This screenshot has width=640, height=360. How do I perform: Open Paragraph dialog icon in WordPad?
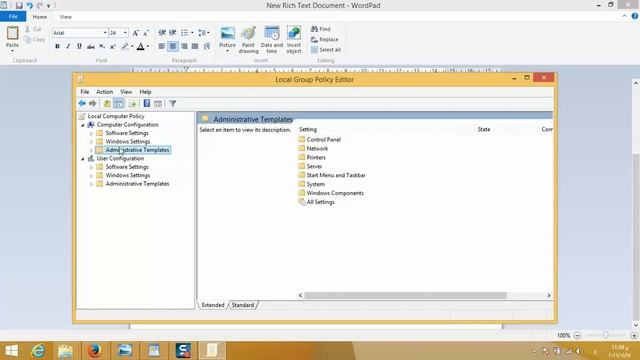coord(207,46)
